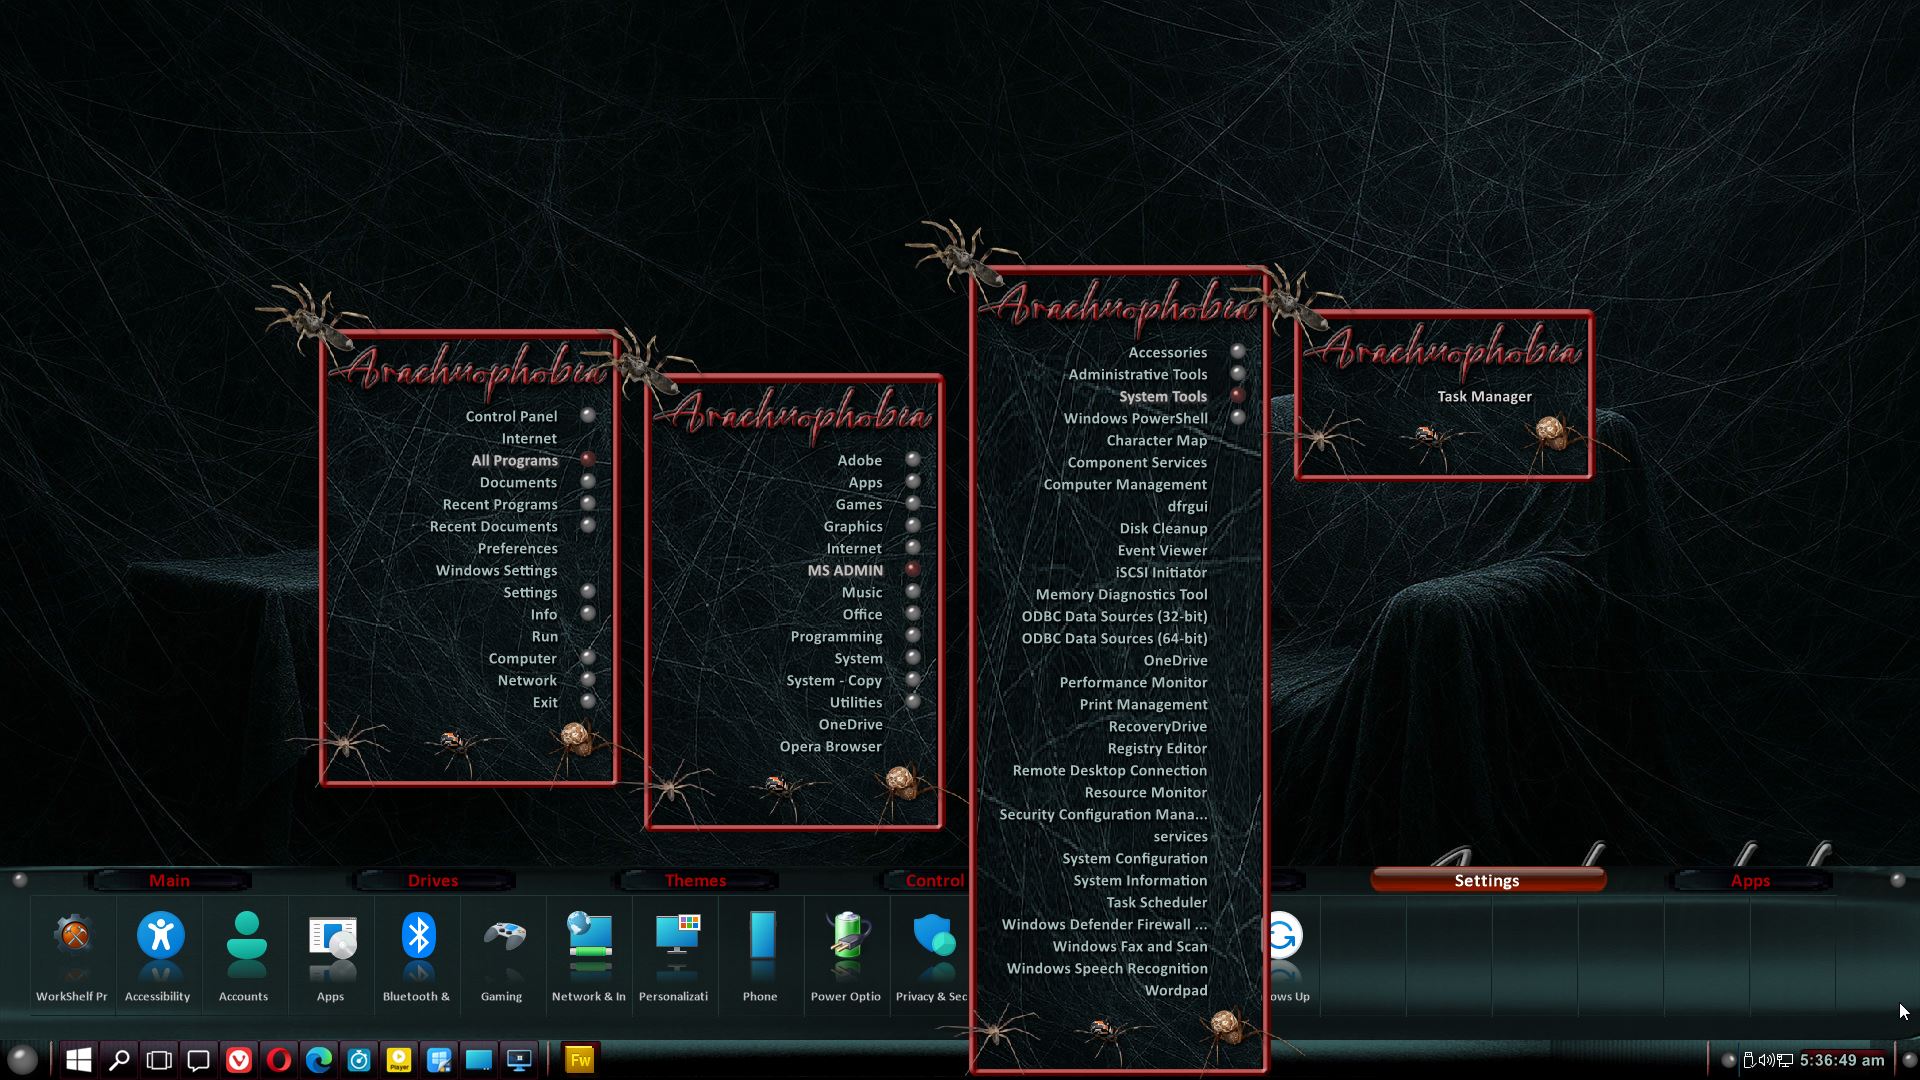This screenshot has width=1920, height=1080.
Task: Click the Exit entry in the main menu
Action: [x=545, y=702]
